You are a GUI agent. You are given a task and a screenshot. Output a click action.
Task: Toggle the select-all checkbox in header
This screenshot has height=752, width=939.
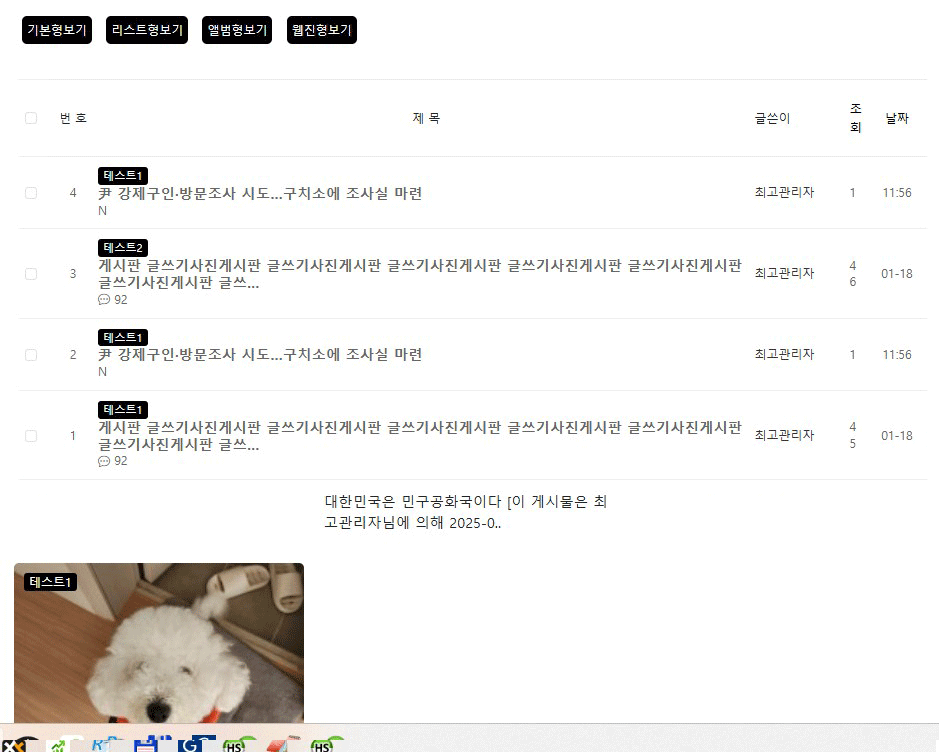(31, 118)
